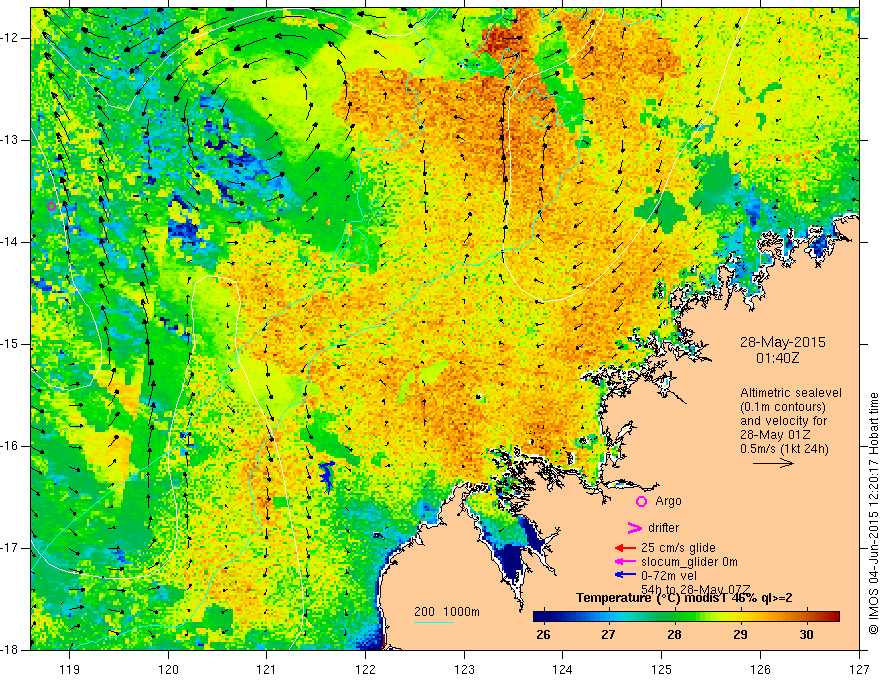Viewport: 880px width, 680px height.
Task: Click the 'and velocity for' text line
Action: tap(783, 421)
